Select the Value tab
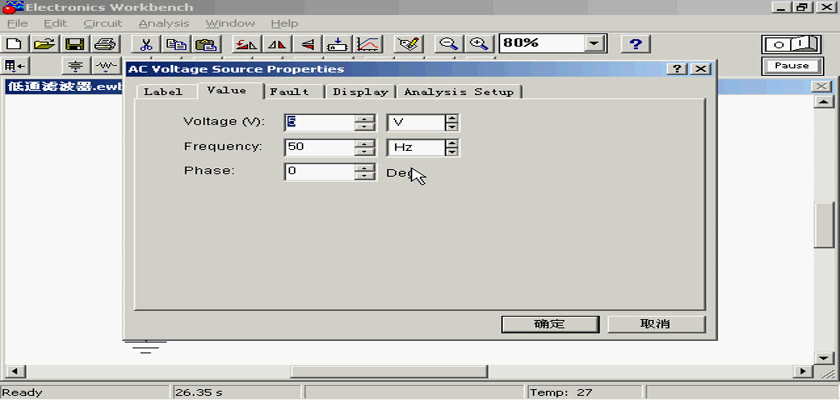 coord(227,90)
